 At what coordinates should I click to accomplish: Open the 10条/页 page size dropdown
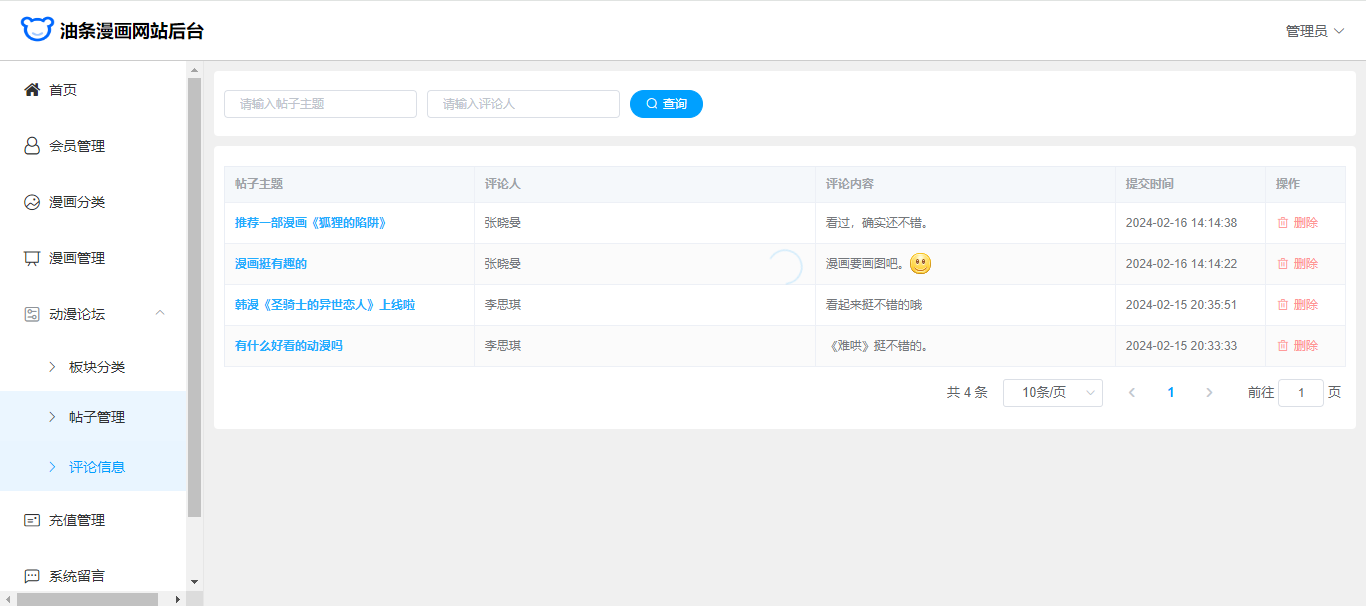[x=1052, y=393]
